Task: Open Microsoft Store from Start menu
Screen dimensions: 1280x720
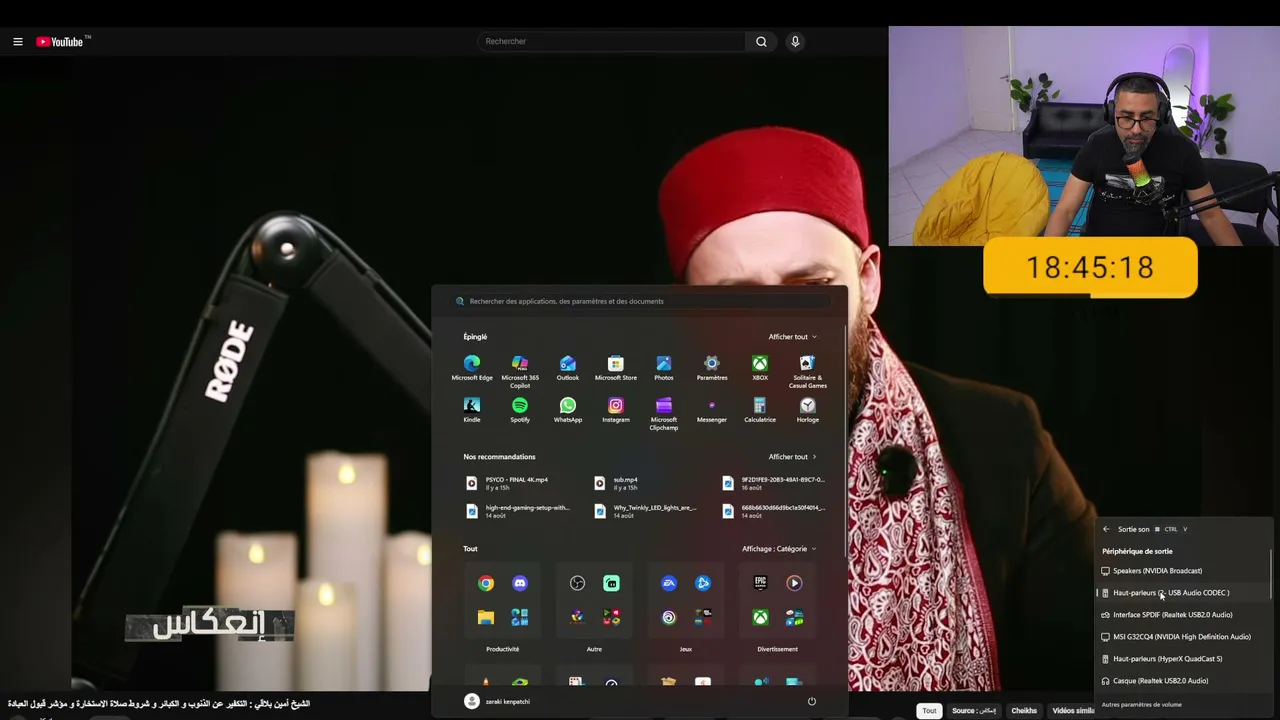Action: tap(616, 368)
